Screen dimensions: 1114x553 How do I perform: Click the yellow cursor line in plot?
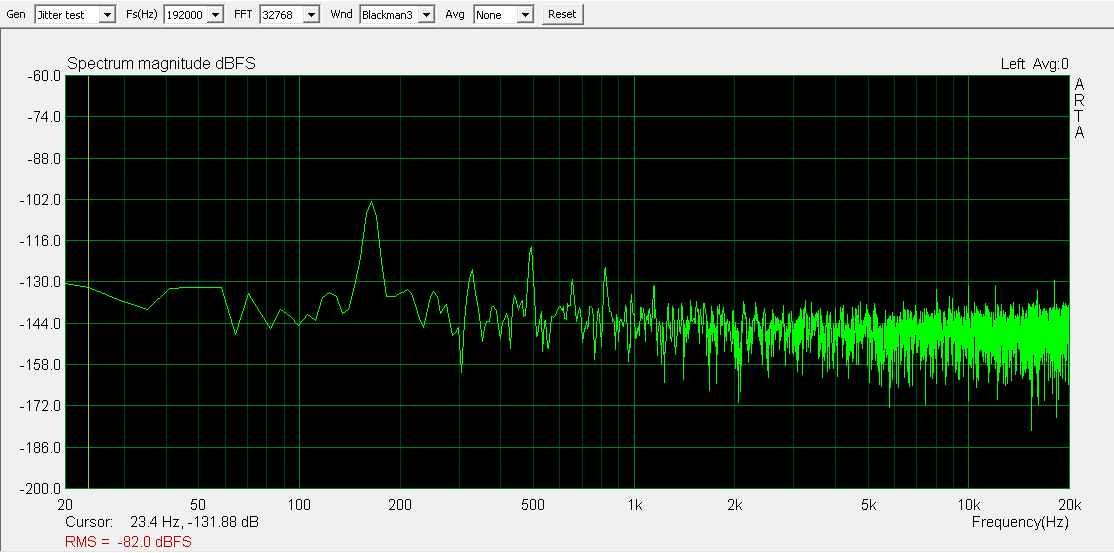(x=88, y=281)
